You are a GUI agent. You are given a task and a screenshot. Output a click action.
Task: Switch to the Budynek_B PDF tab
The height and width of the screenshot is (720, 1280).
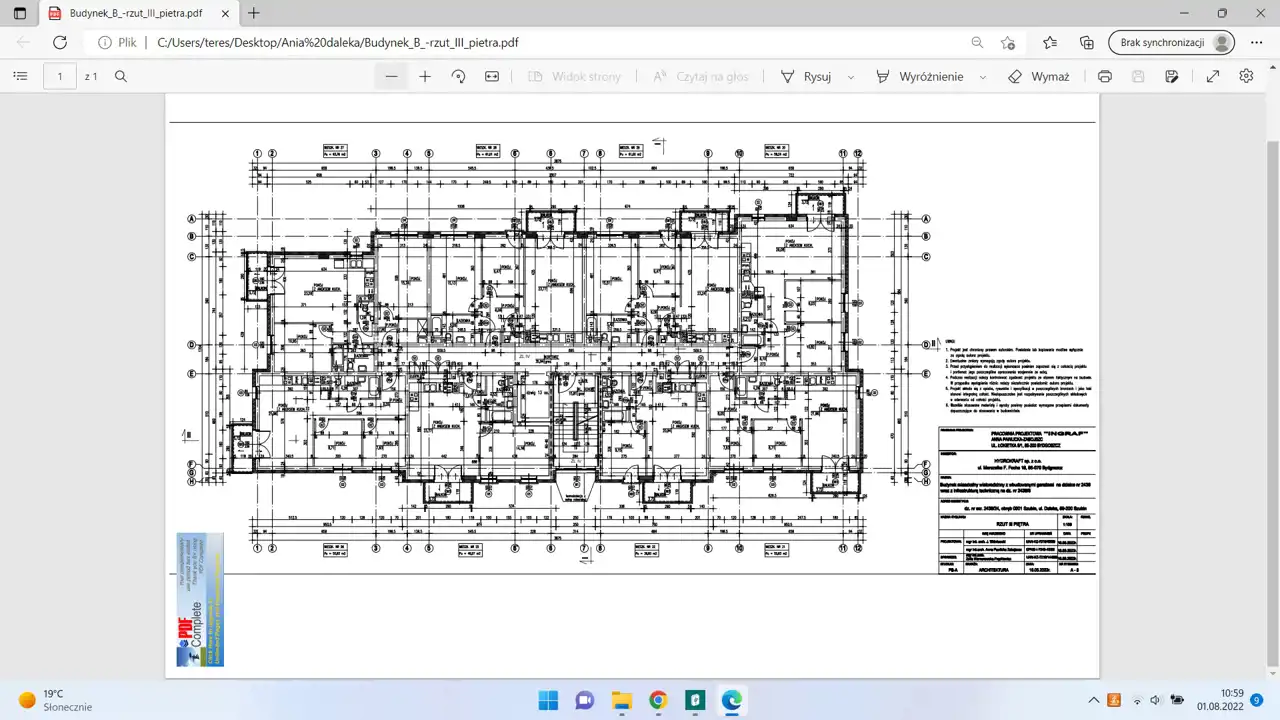point(138,13)
